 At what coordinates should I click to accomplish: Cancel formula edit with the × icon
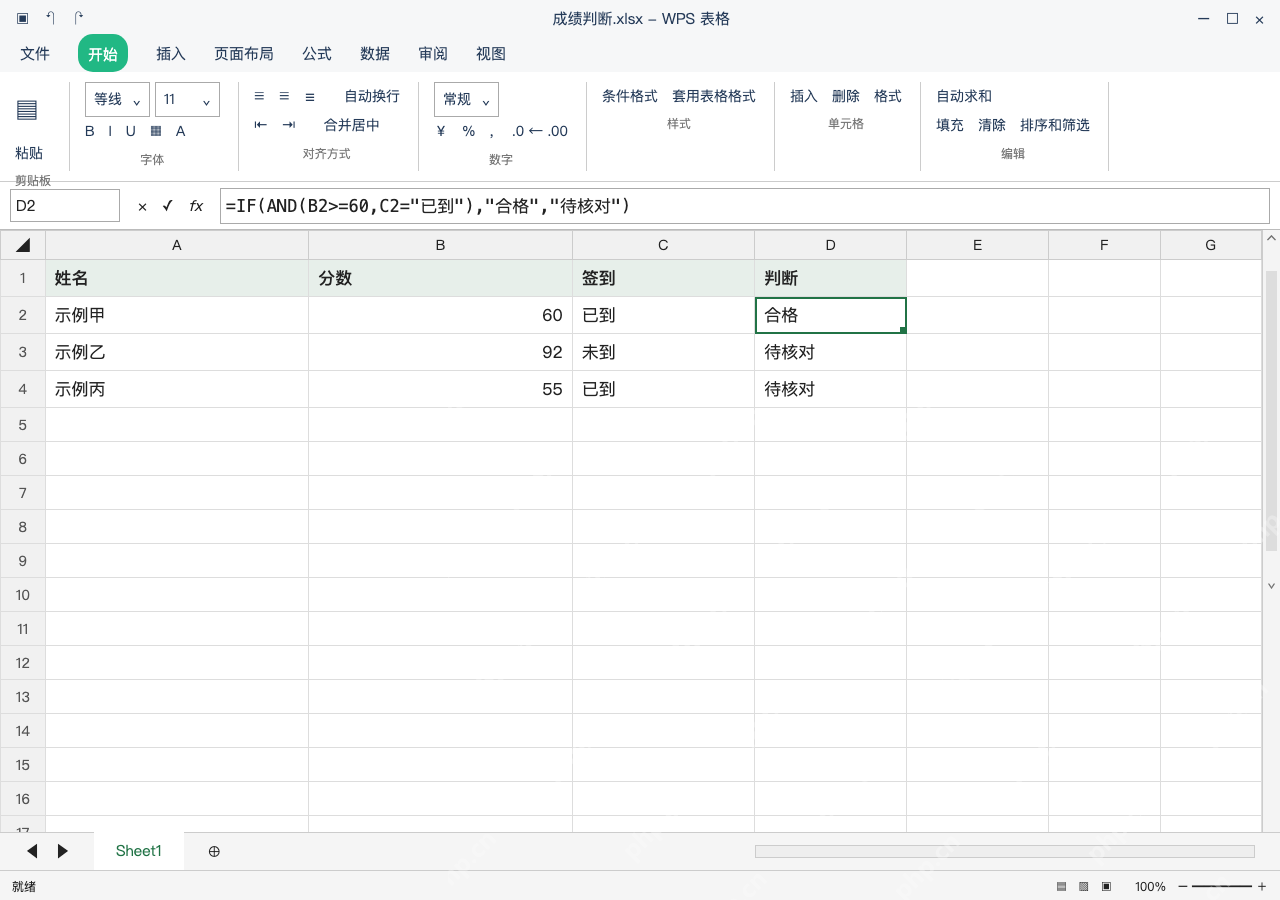(142, 206)
